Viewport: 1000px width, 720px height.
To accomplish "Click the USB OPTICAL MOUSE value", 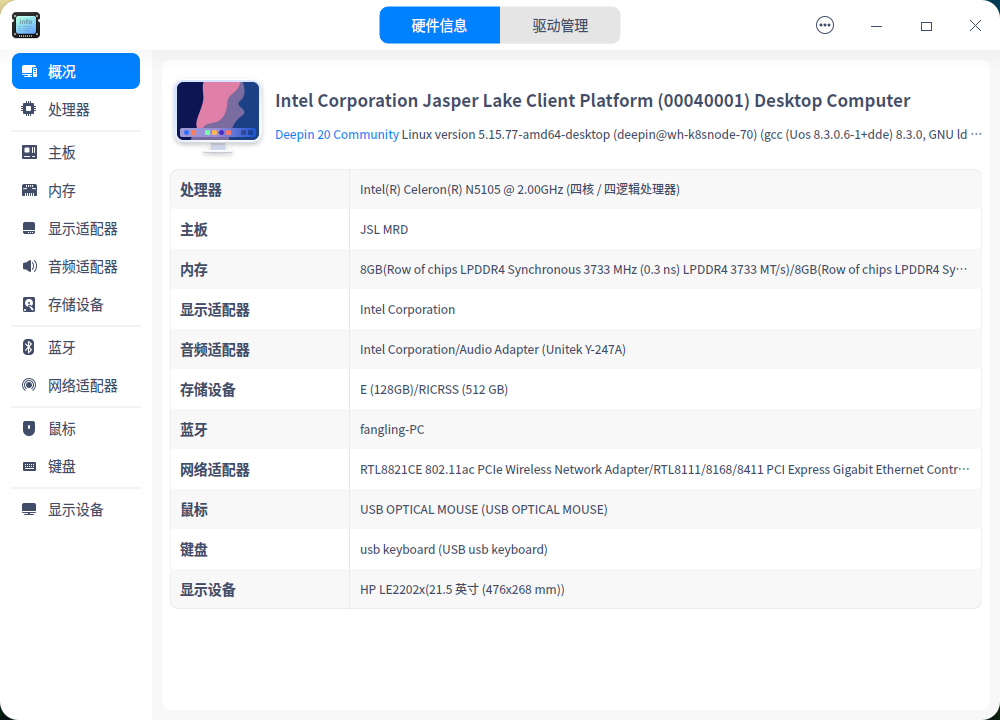I will point(483,510).
